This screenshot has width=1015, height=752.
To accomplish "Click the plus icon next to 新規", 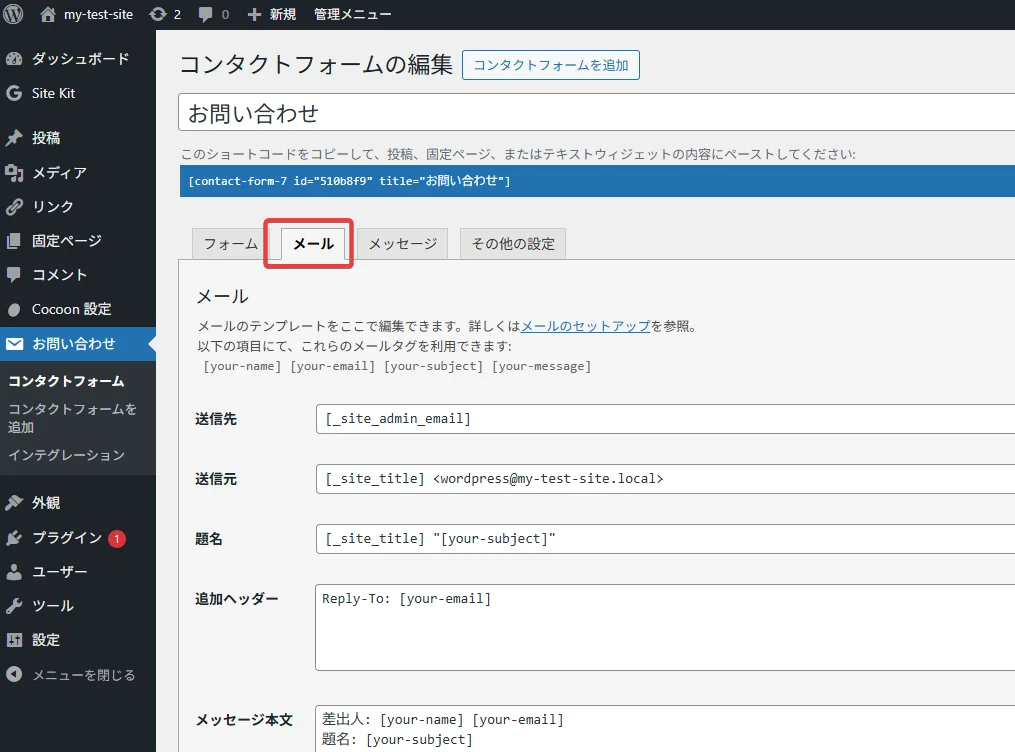I will click(x=254, y=14).
